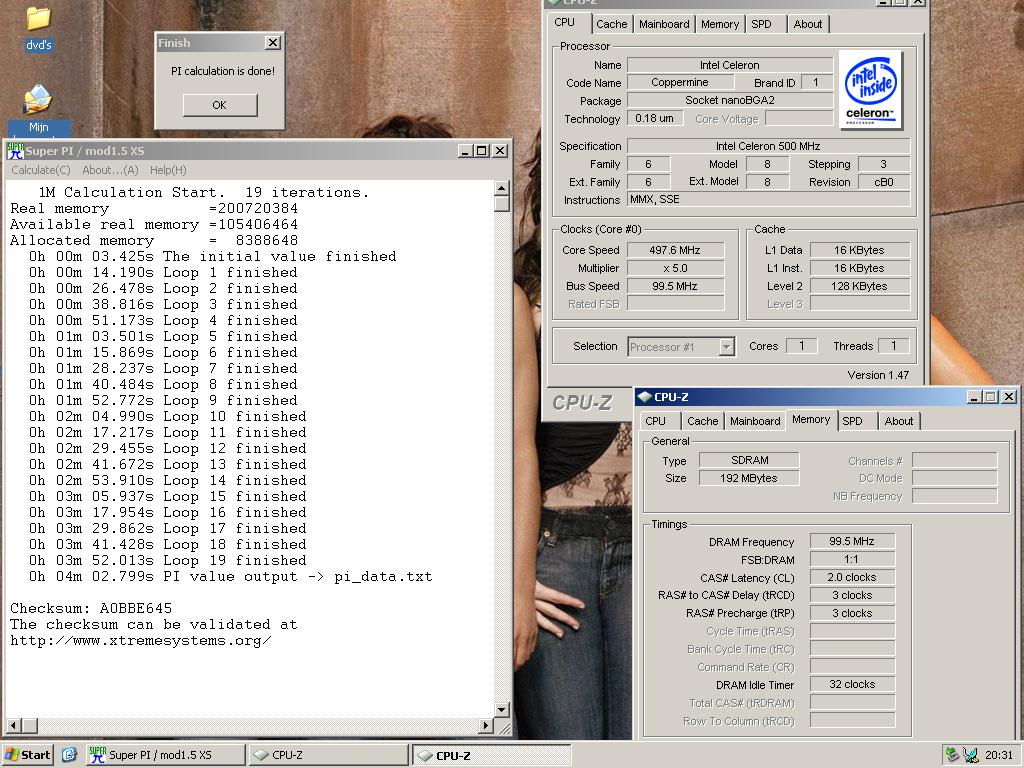Click the 20:31 clock in system tray

coord(999,755)
